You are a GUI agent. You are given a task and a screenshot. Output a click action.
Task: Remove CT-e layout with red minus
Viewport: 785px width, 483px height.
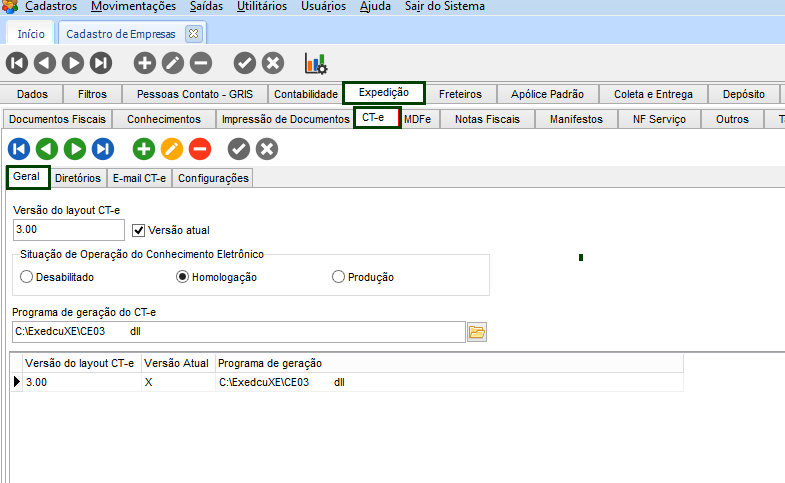click(x=200, y=149)
